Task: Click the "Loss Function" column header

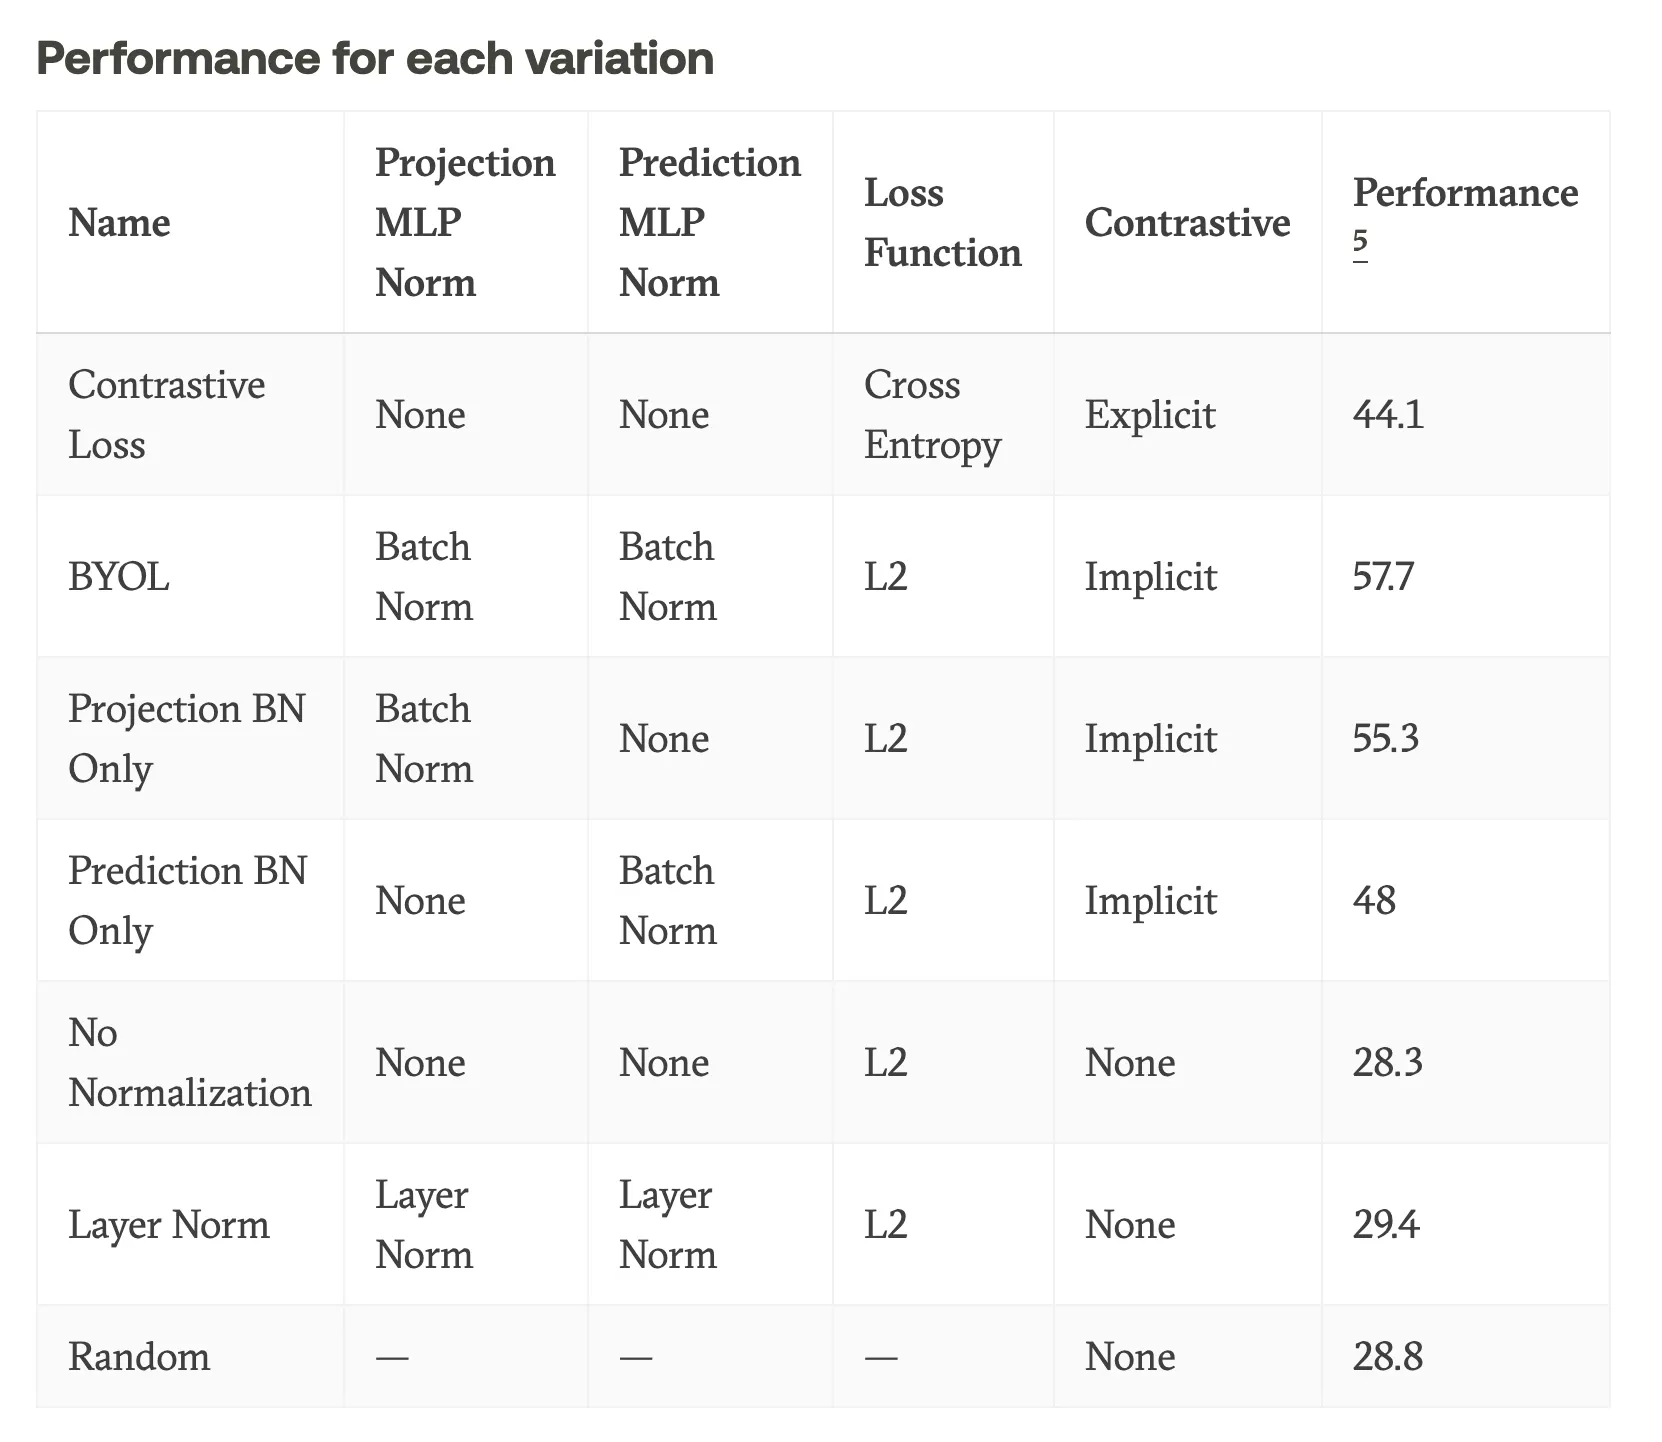Action: point(942,222)
